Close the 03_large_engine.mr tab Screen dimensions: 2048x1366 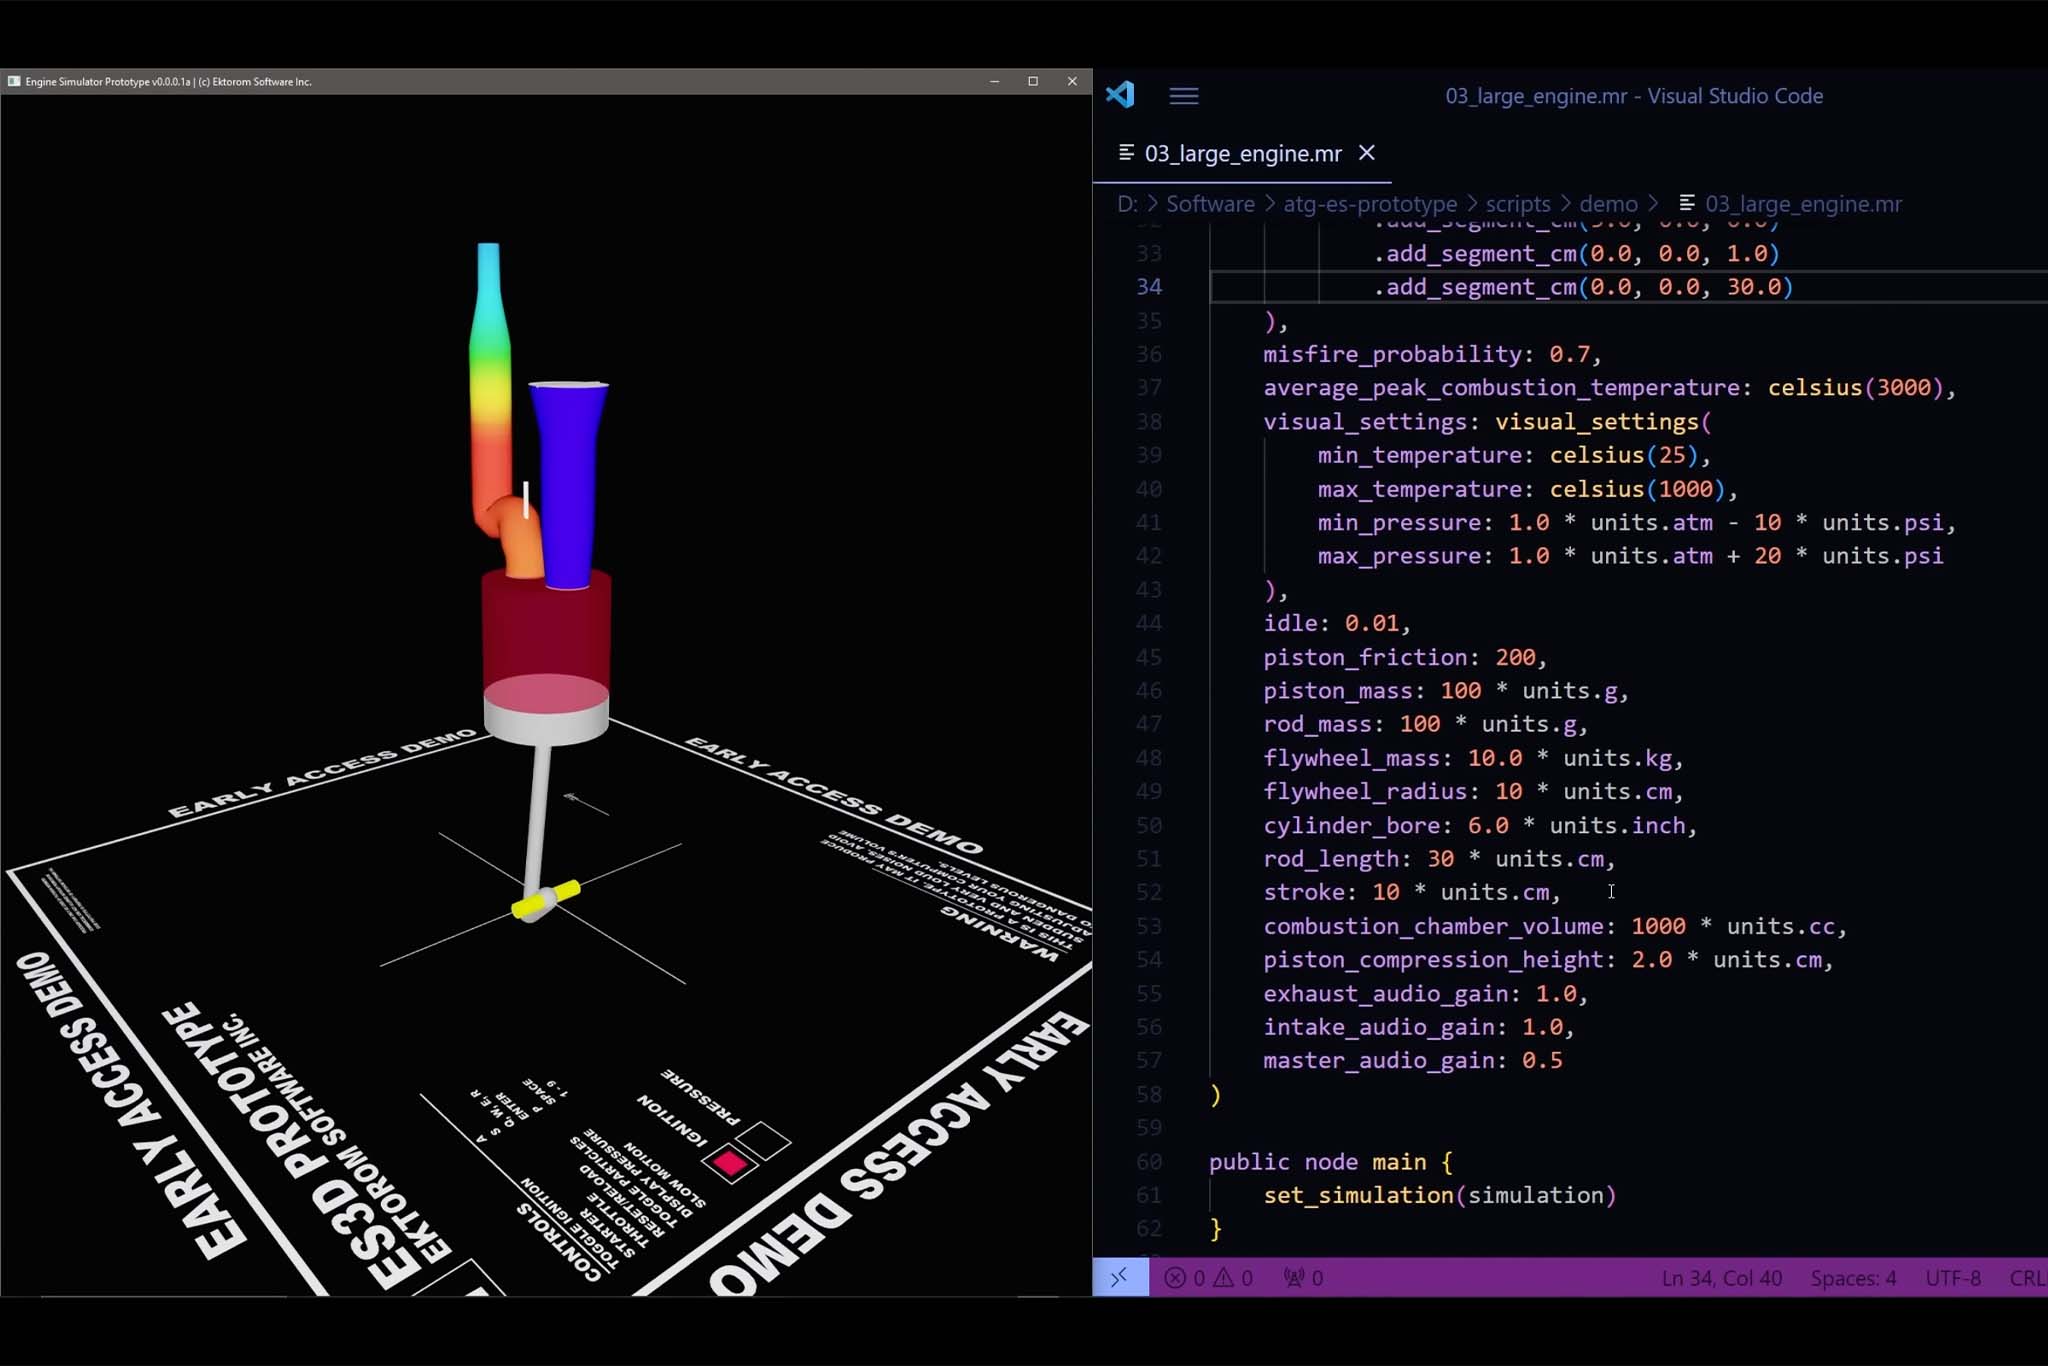[x=1366, y=153]
